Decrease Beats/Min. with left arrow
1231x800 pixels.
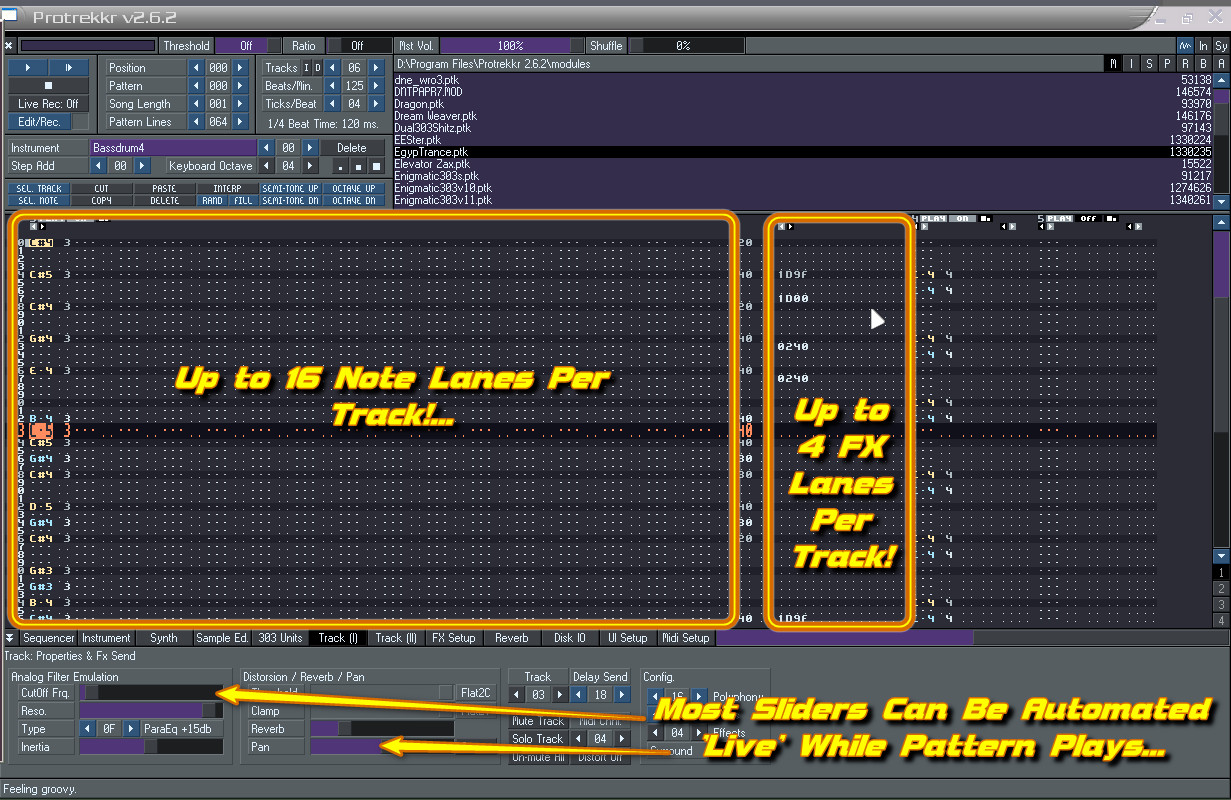pyautogui.click(x=332, y=86)
